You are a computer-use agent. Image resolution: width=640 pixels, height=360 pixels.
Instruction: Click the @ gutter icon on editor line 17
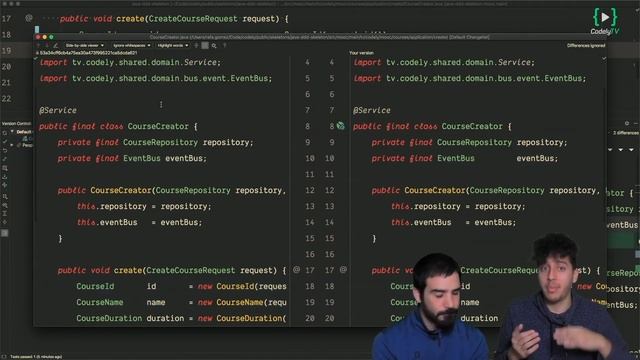coord(29,18)
